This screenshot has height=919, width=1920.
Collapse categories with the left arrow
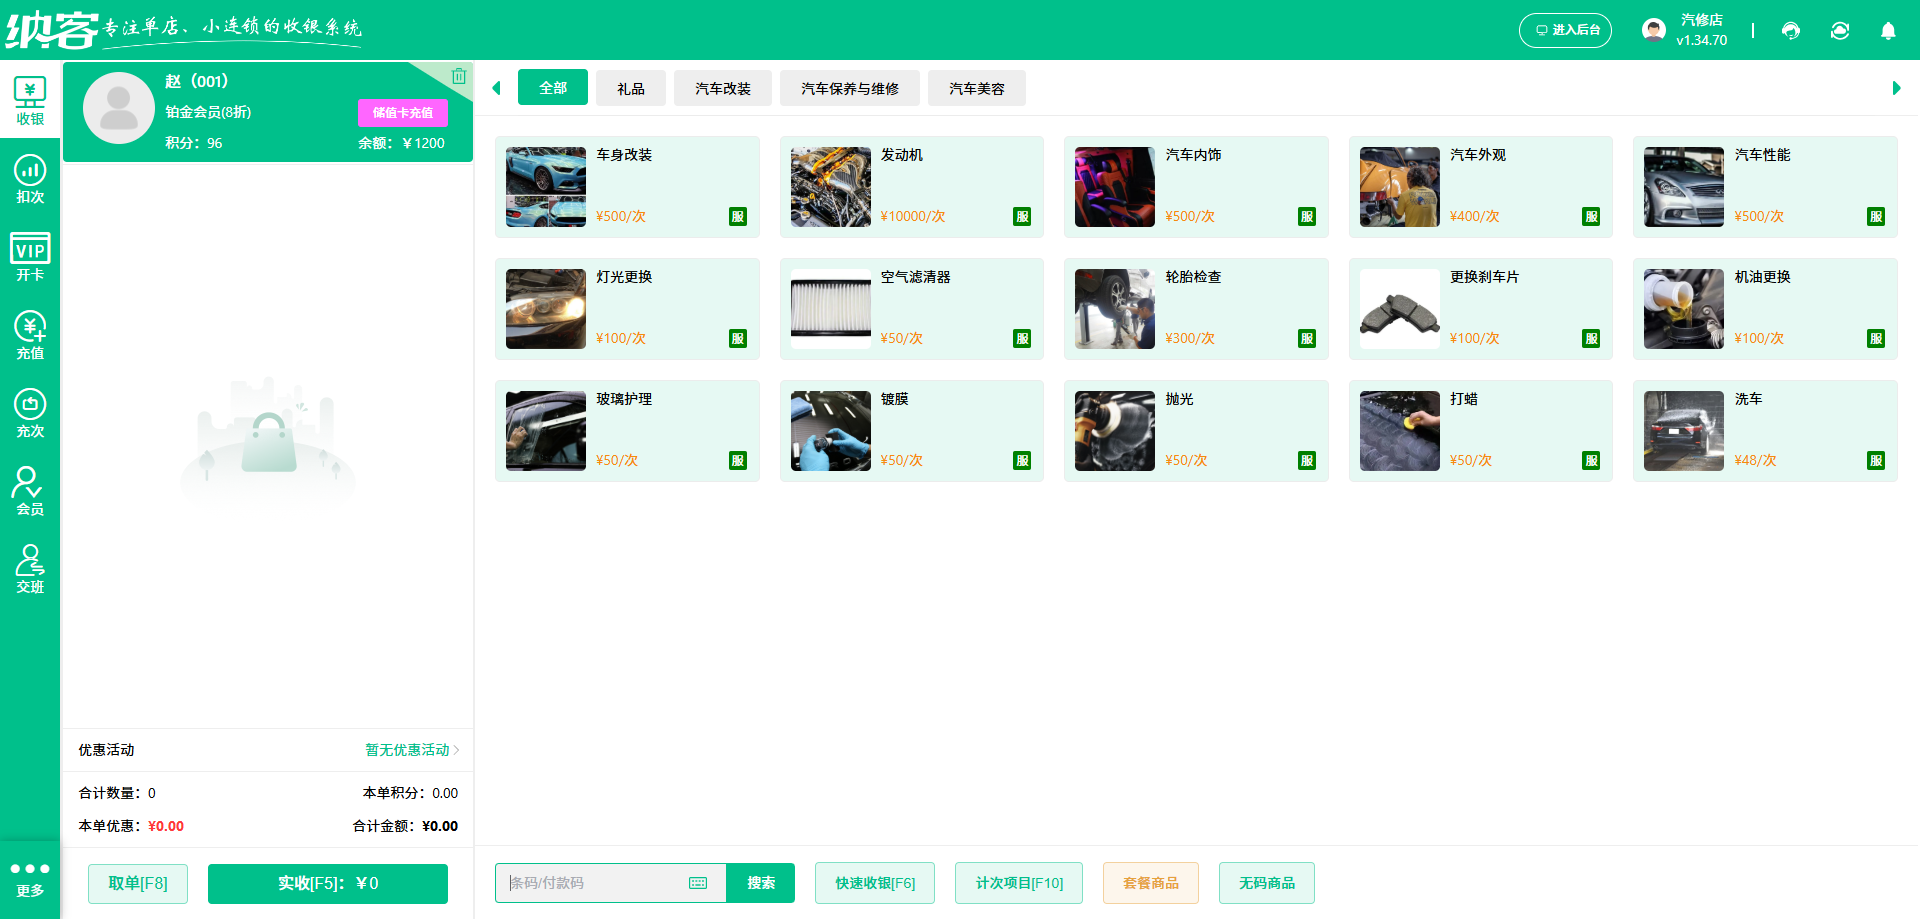coord(496,88)
